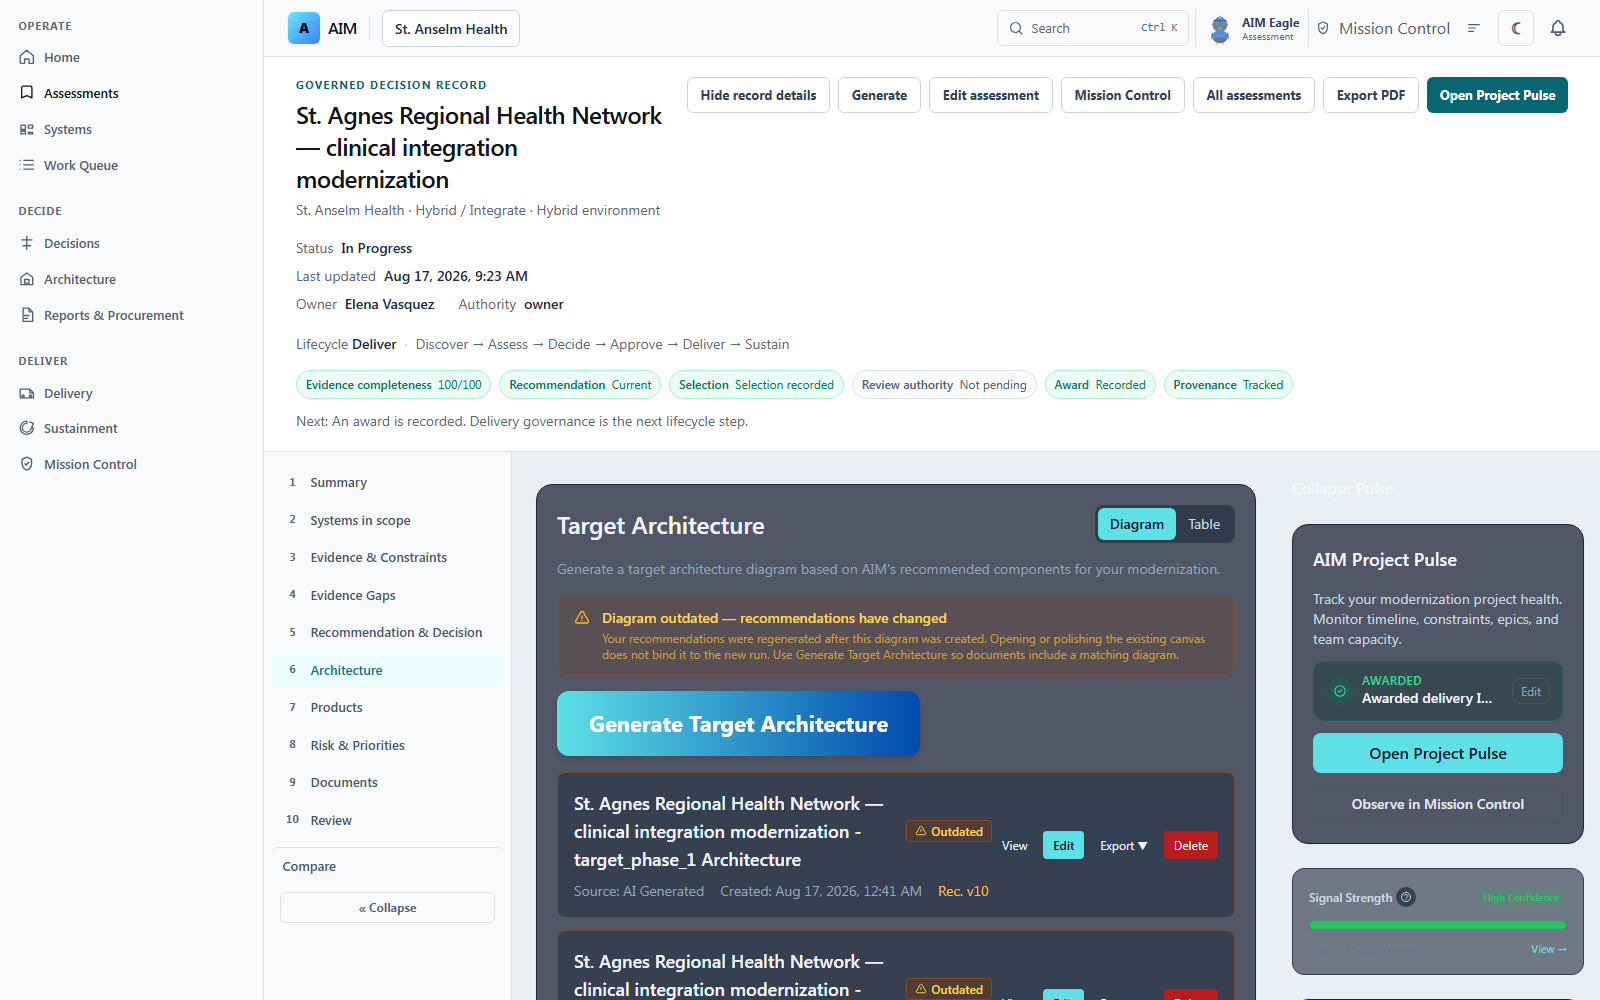
Task: Click the Delivery icon in sidebar
Action: click(x=27, y=393)
